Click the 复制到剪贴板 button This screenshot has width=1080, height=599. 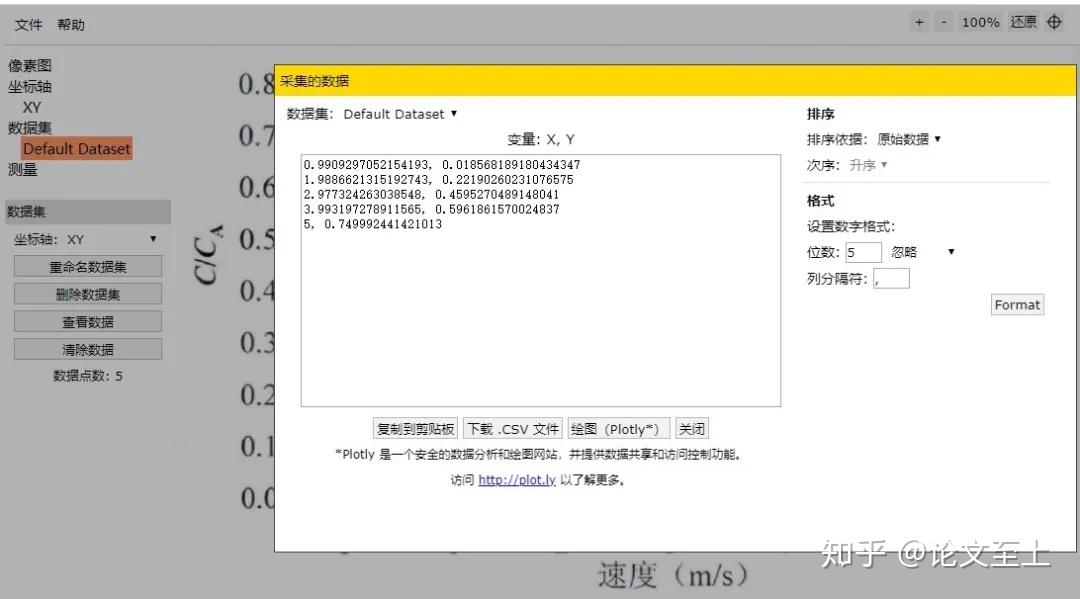pyautogui.click(x=414, y=428)
